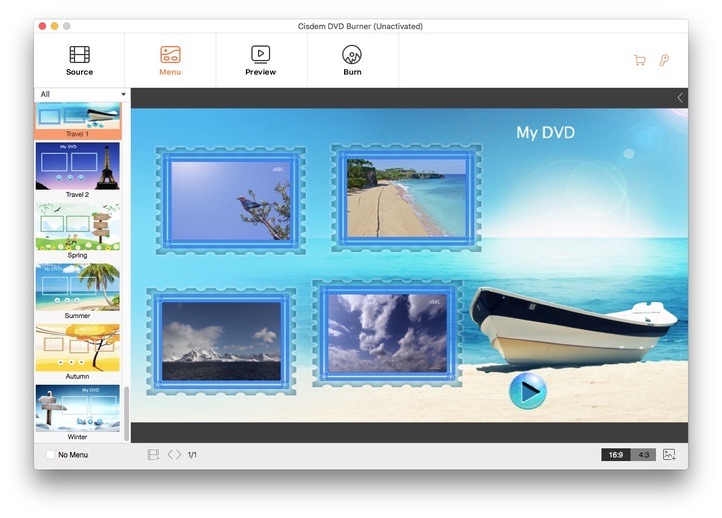Click the key activation icon
722x518 pixels.
[664, 60]
